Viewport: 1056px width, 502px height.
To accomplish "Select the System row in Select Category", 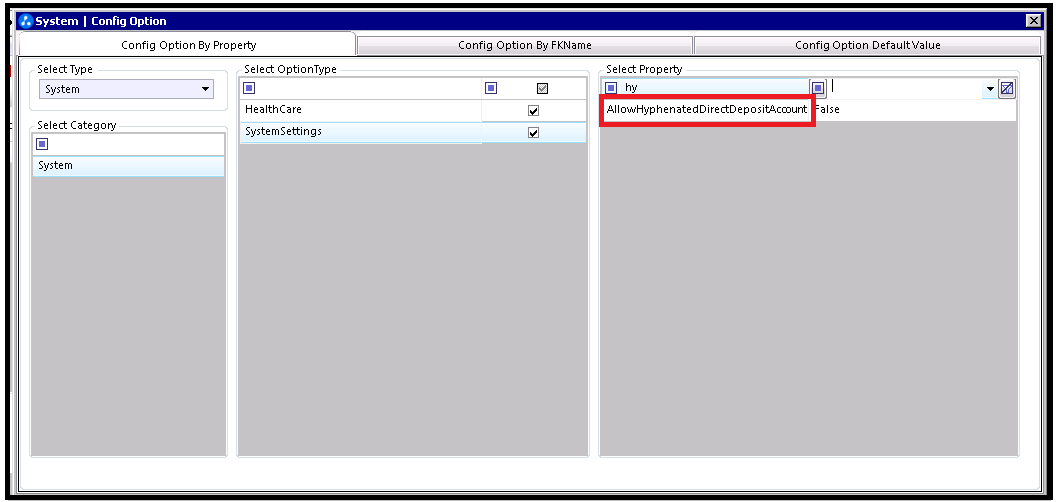I will (128, 166).
